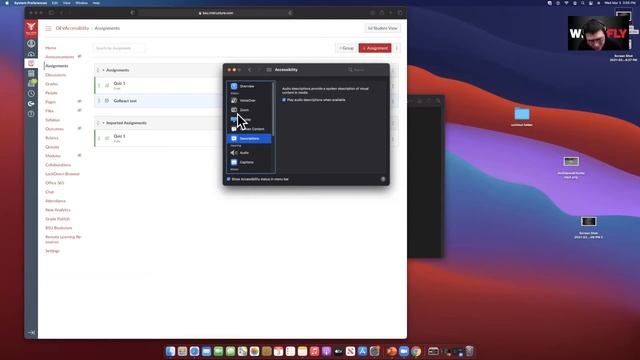Click the DEVAccessibility breadcrumb link
Viewport: 640px width, 360px height.
pyautogui.click(x=72, y=28)
